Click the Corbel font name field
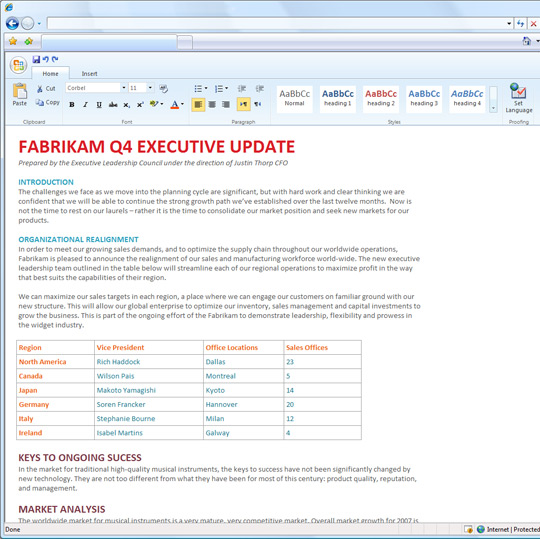The image size is (540, 539). pos(93,88)
